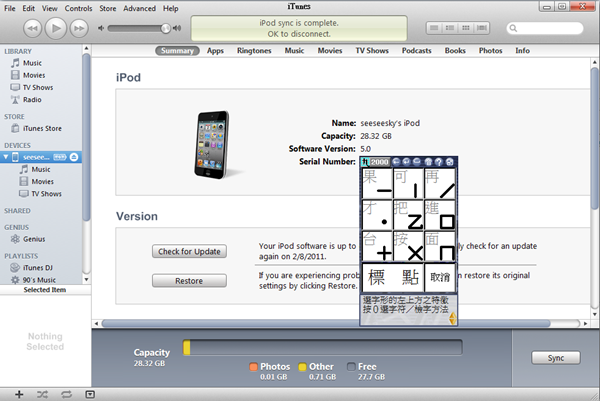Switch to the Books tab
The image size is (600, 401).
pos(455,51)
